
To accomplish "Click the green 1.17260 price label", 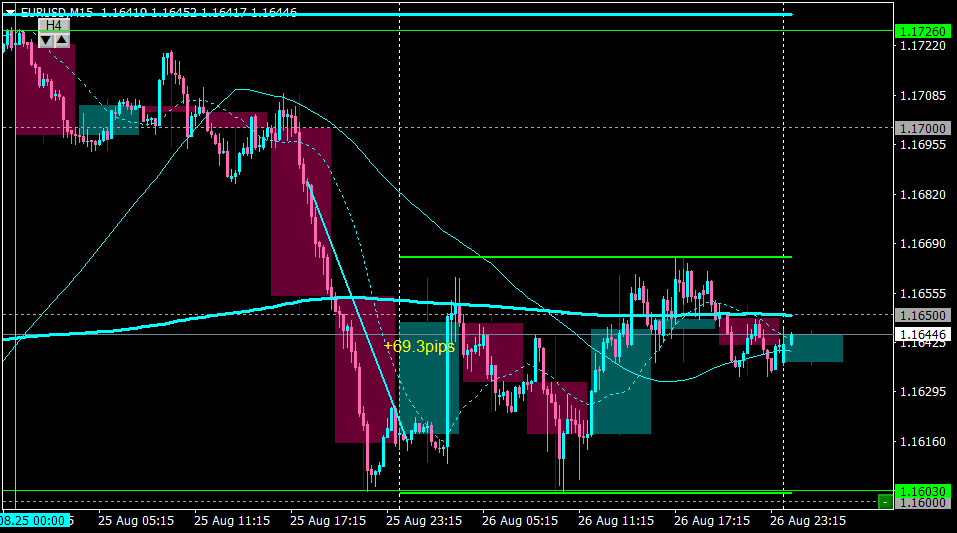I will 923,31.
